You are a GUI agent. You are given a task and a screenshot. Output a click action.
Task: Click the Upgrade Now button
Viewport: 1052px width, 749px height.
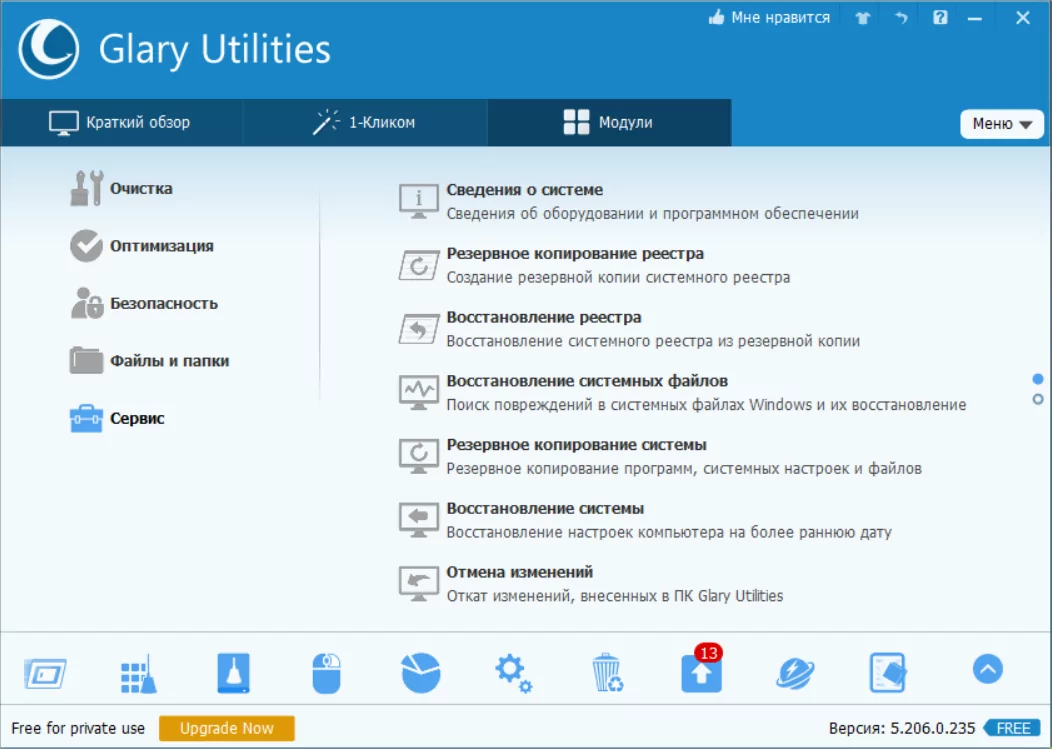click(227, 728)
